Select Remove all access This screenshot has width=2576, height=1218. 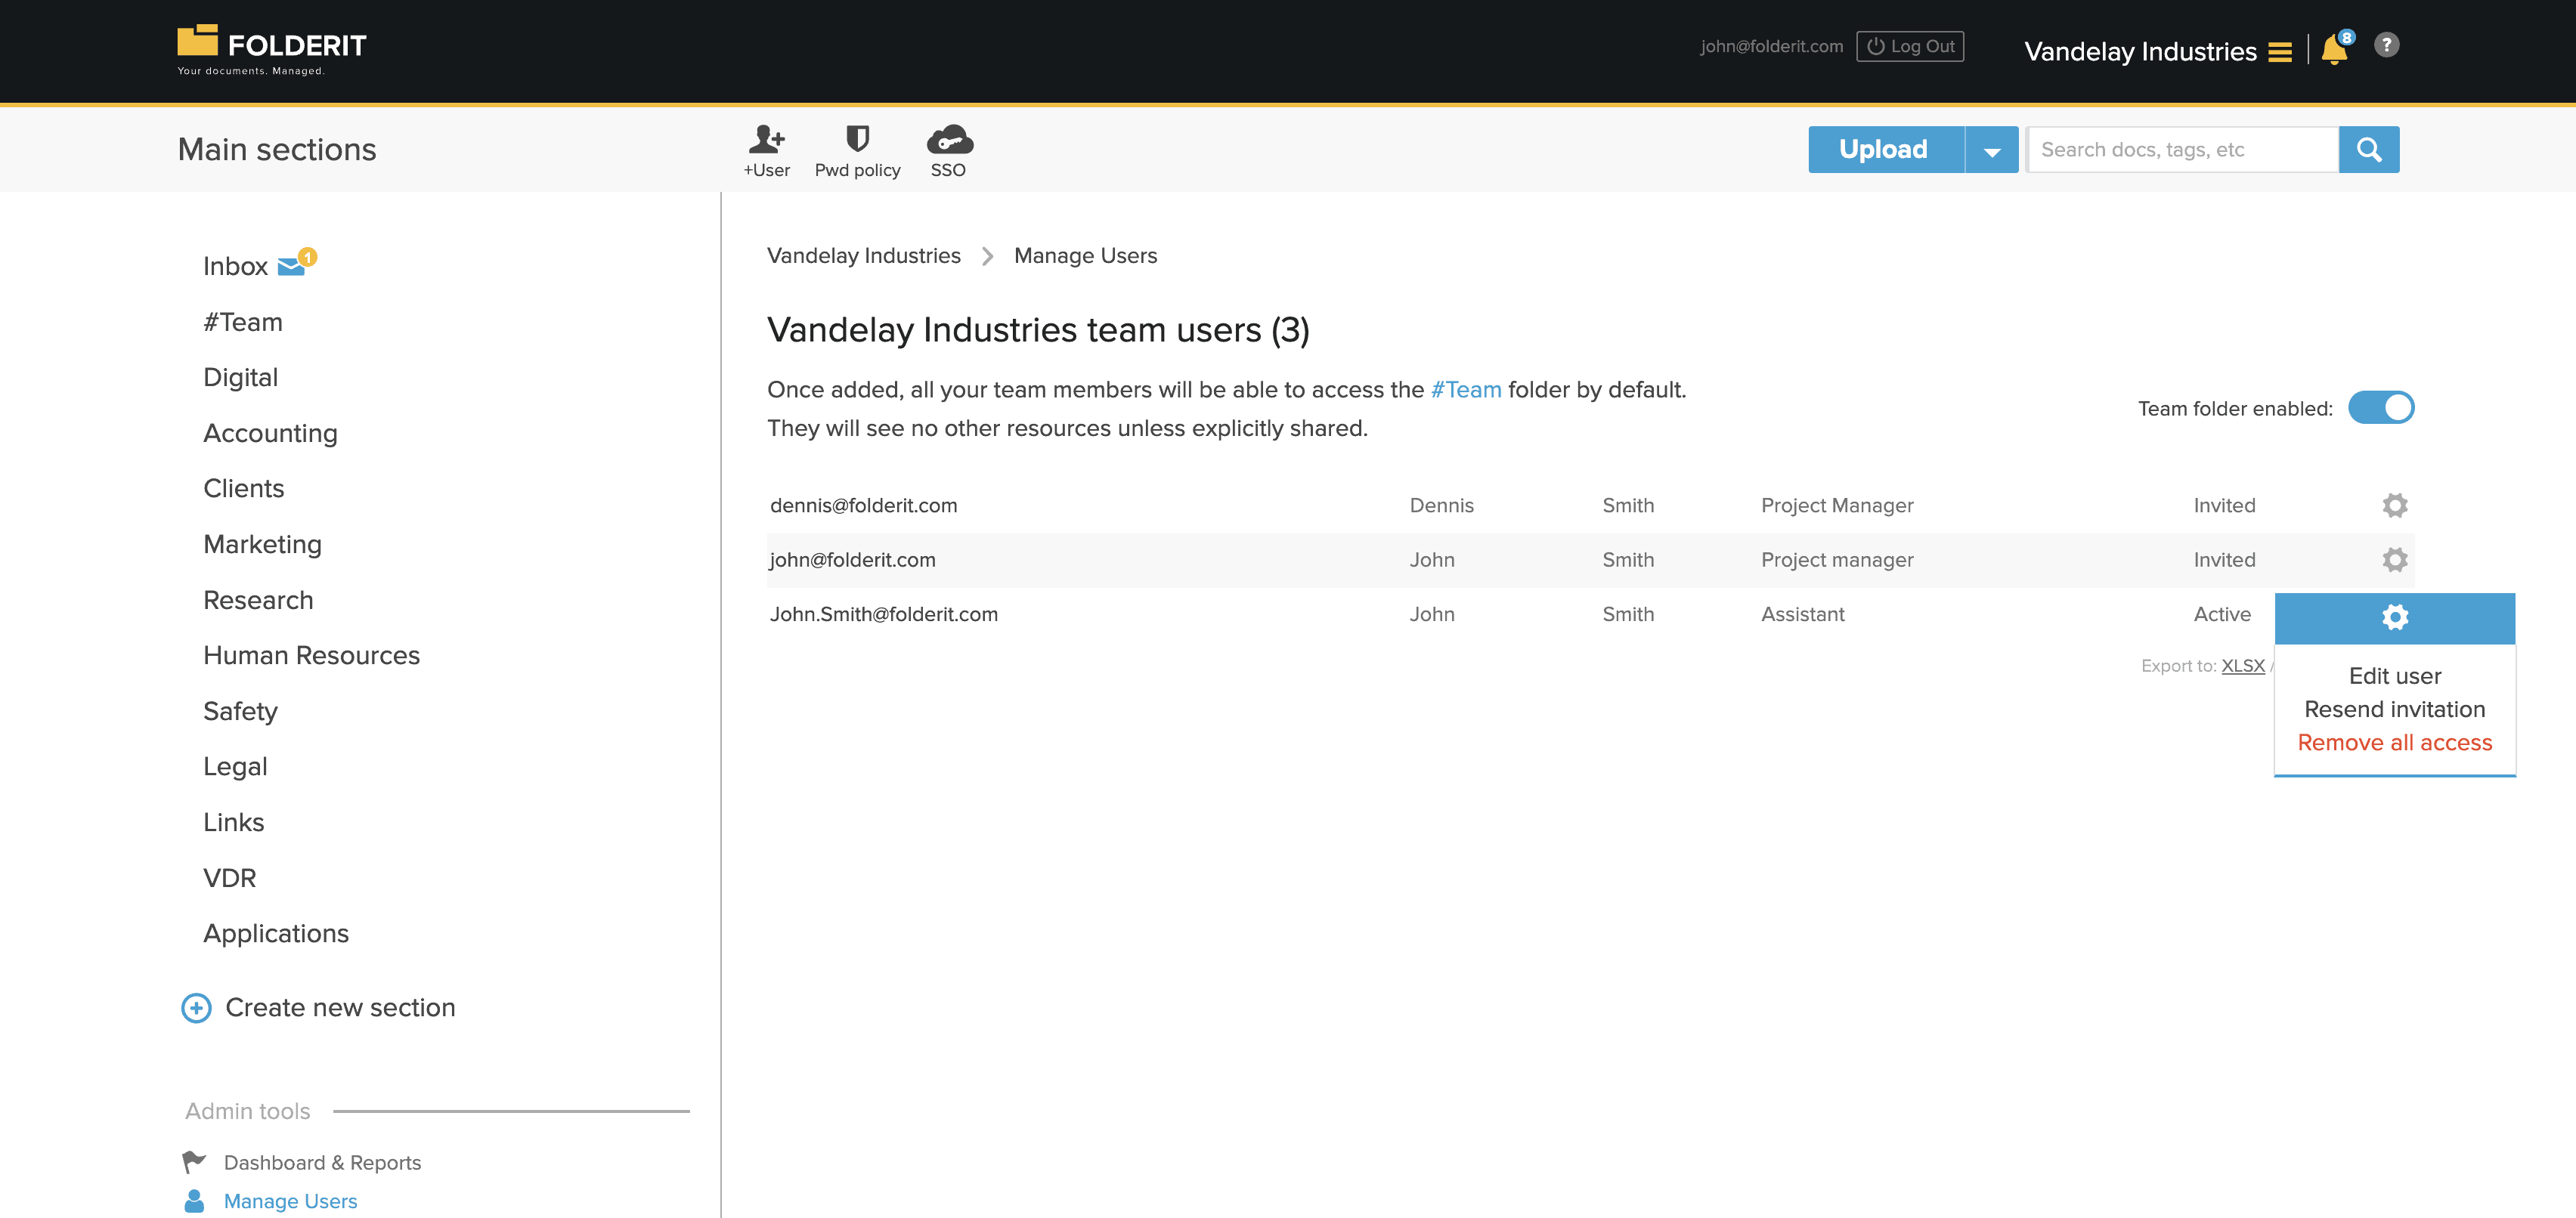(x=2394, y=742)
